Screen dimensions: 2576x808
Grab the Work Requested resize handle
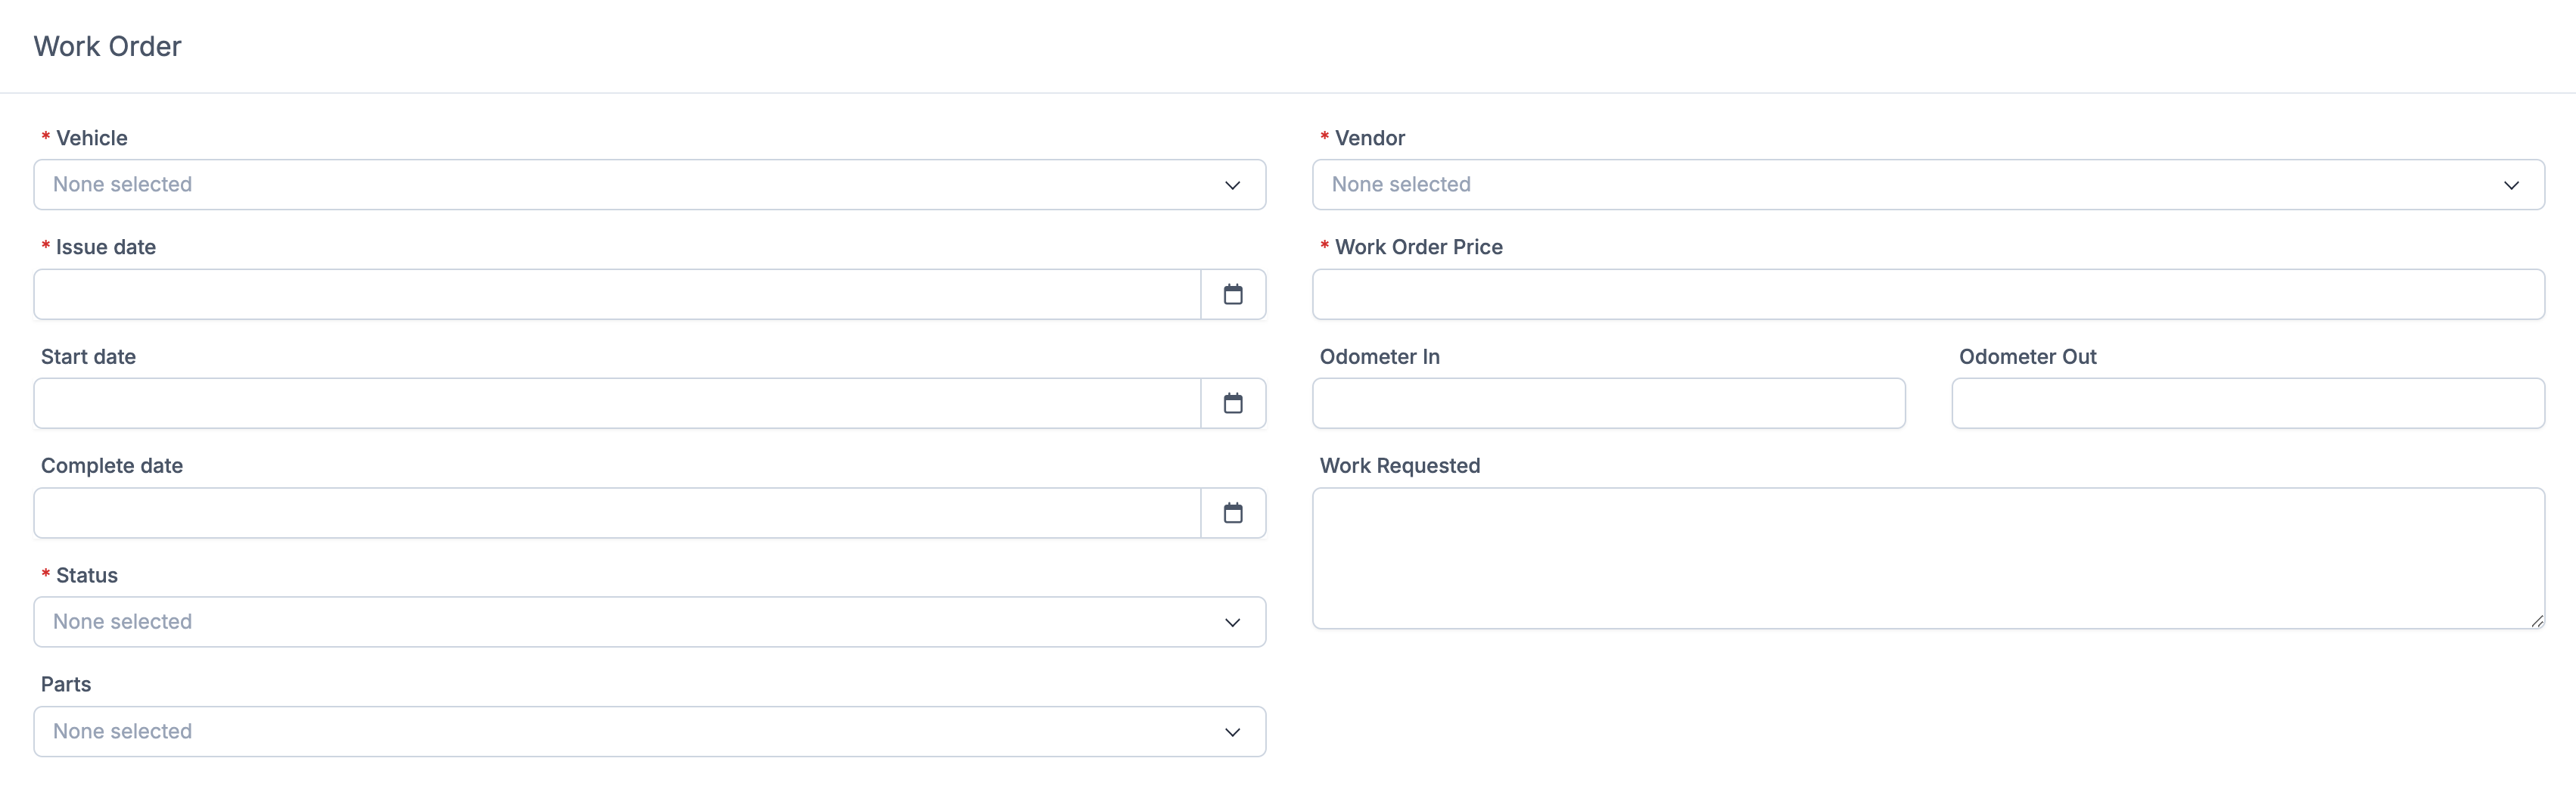pyautogui.click(x=2537, y=621)
